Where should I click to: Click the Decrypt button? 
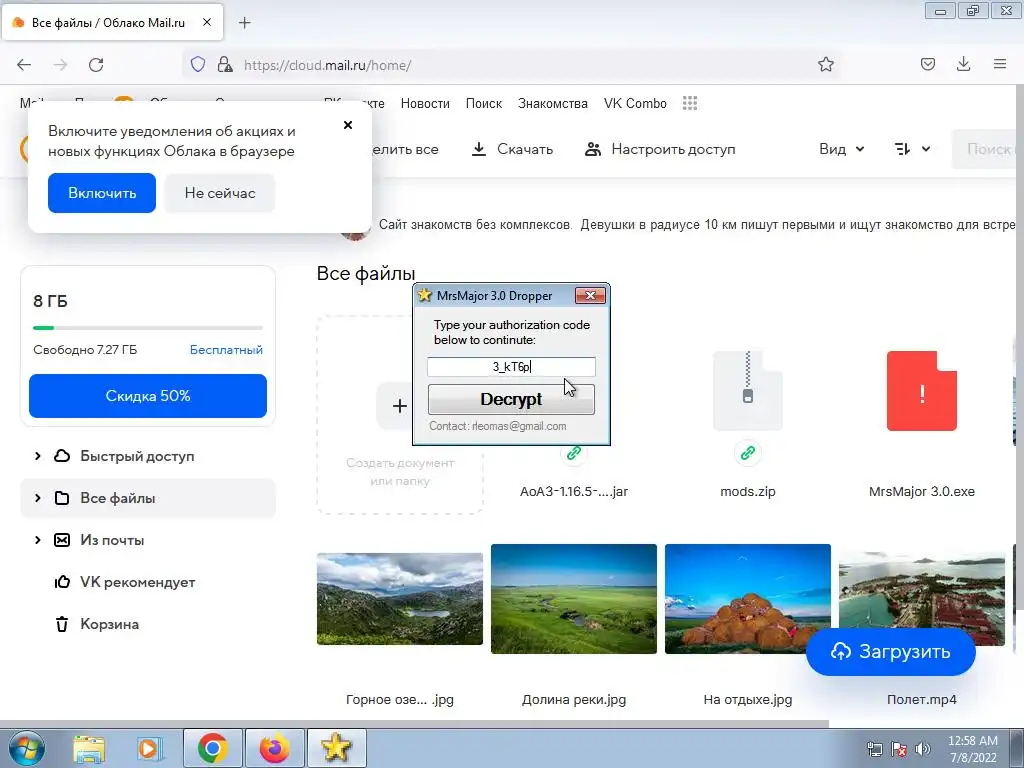coord(511,399)
